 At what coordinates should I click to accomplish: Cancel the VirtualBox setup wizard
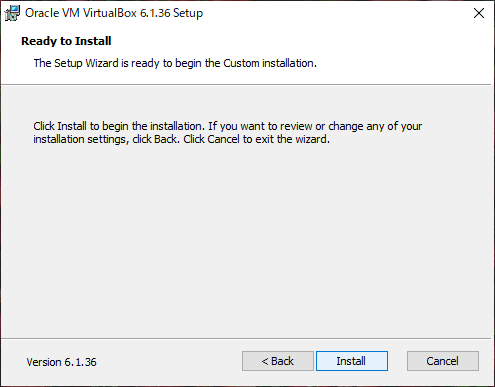(443, 361)
